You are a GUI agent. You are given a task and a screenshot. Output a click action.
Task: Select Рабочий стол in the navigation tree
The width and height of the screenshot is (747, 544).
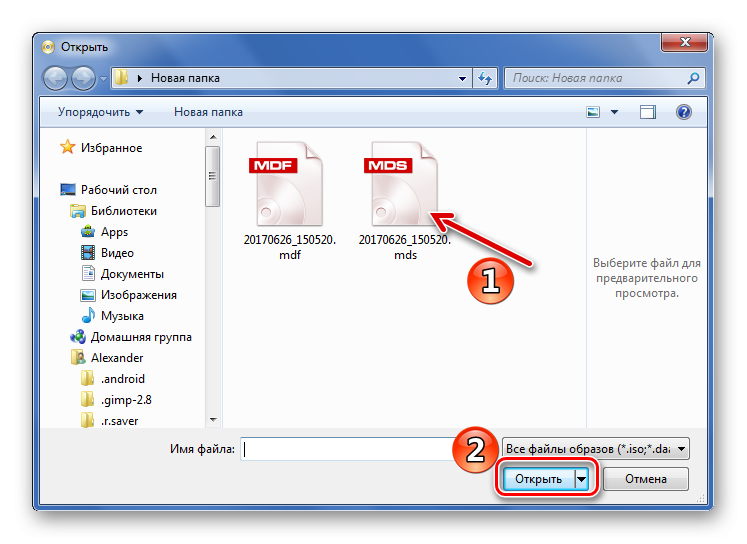pyautogui.click(x=118, y=190)
